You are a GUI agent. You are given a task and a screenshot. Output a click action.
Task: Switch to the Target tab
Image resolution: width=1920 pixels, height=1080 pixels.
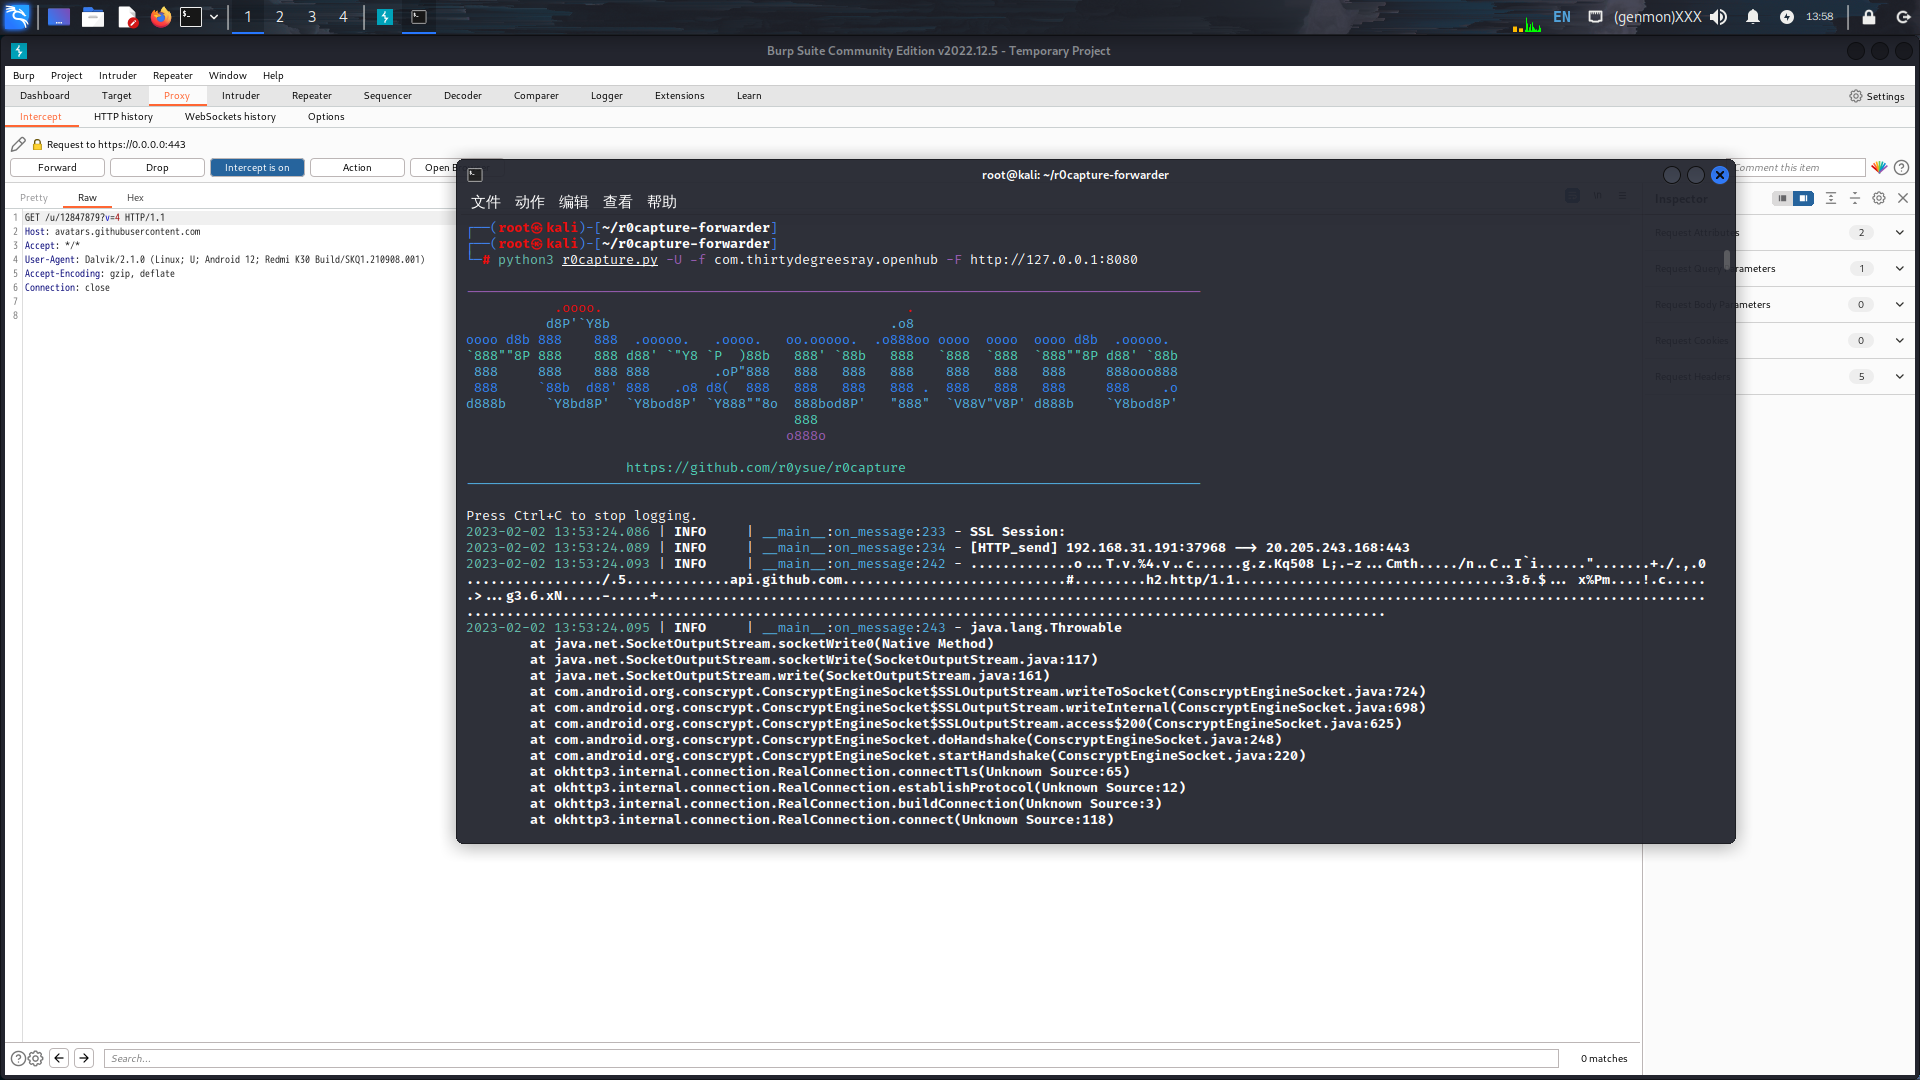point(116,96)
